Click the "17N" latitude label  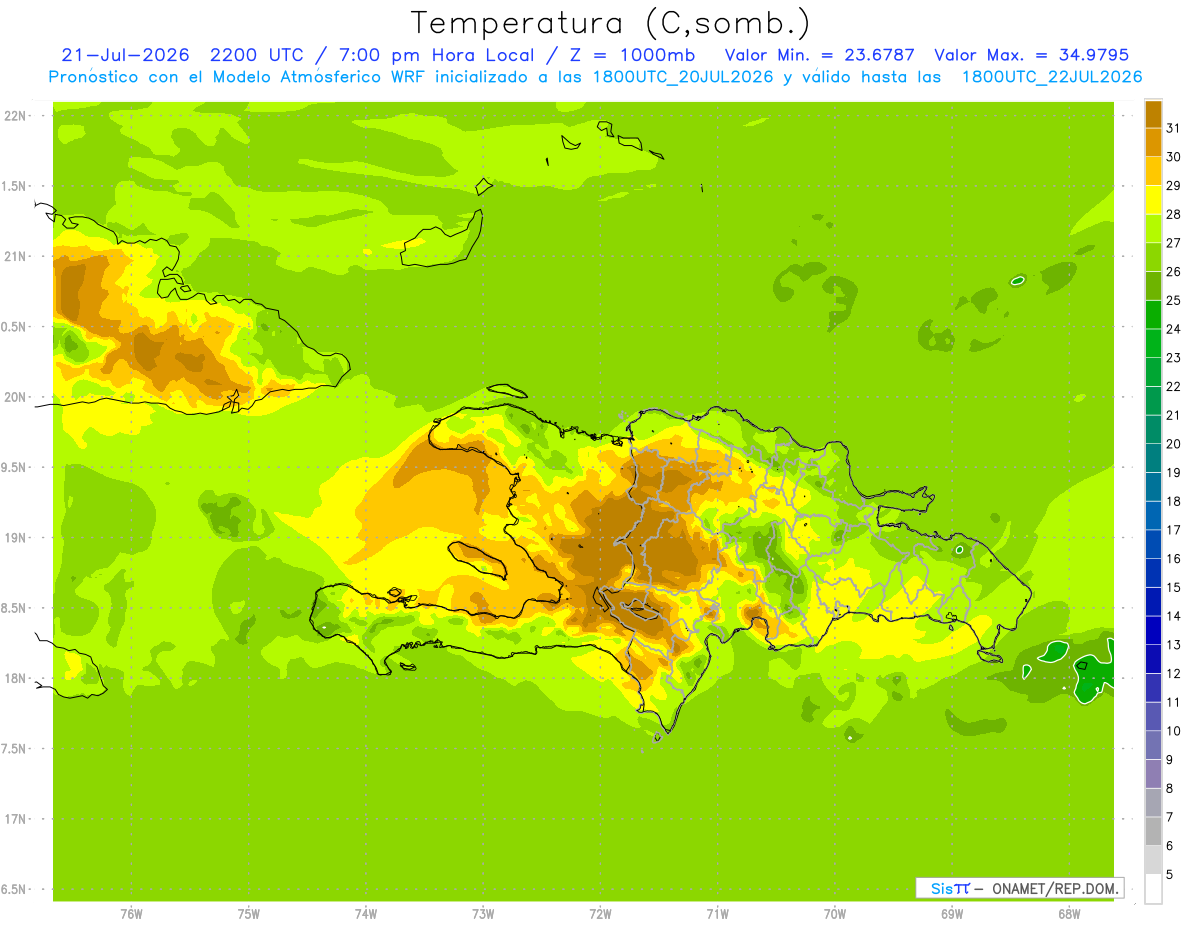tap(16, 819)
